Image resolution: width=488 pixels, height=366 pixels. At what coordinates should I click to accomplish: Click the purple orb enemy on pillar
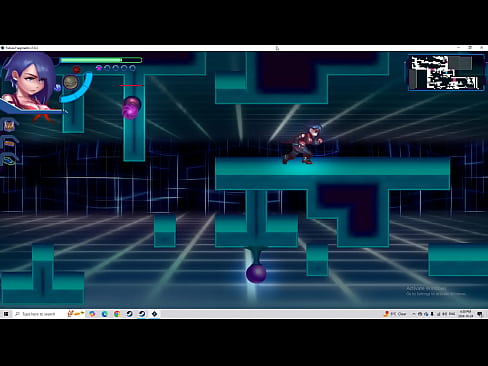[x=131, y=108]
